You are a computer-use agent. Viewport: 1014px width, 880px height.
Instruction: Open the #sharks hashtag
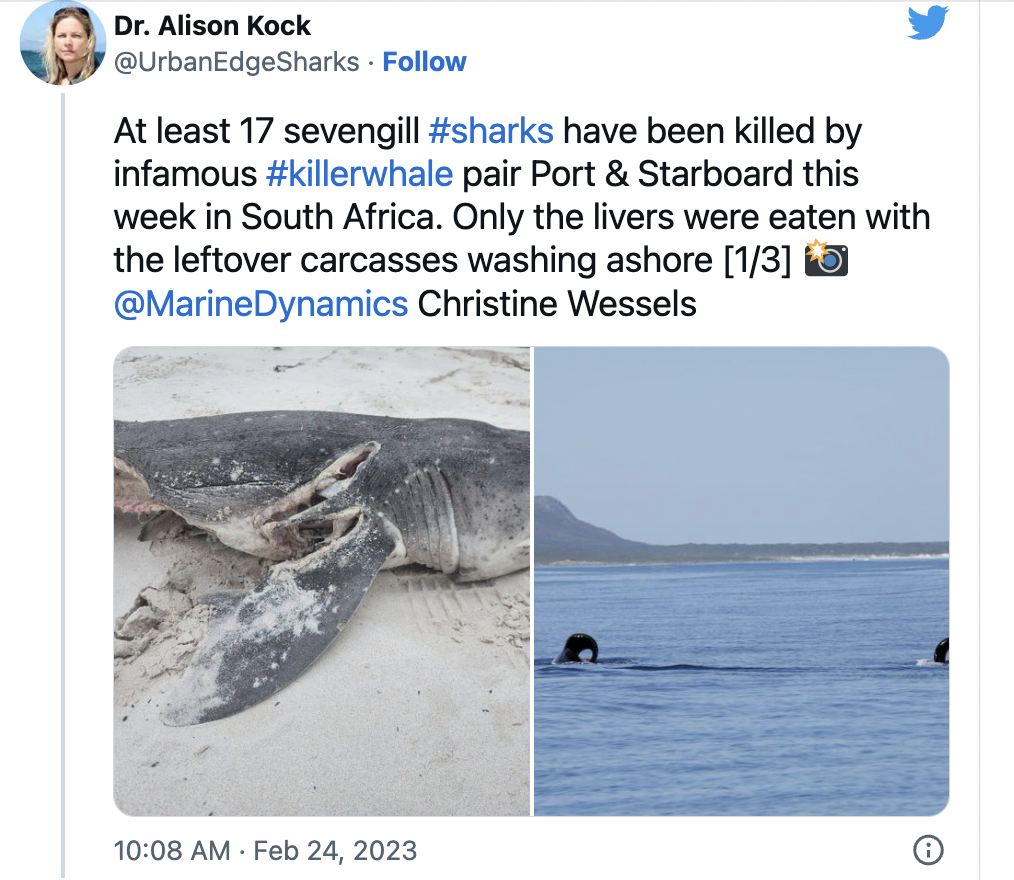490,131
